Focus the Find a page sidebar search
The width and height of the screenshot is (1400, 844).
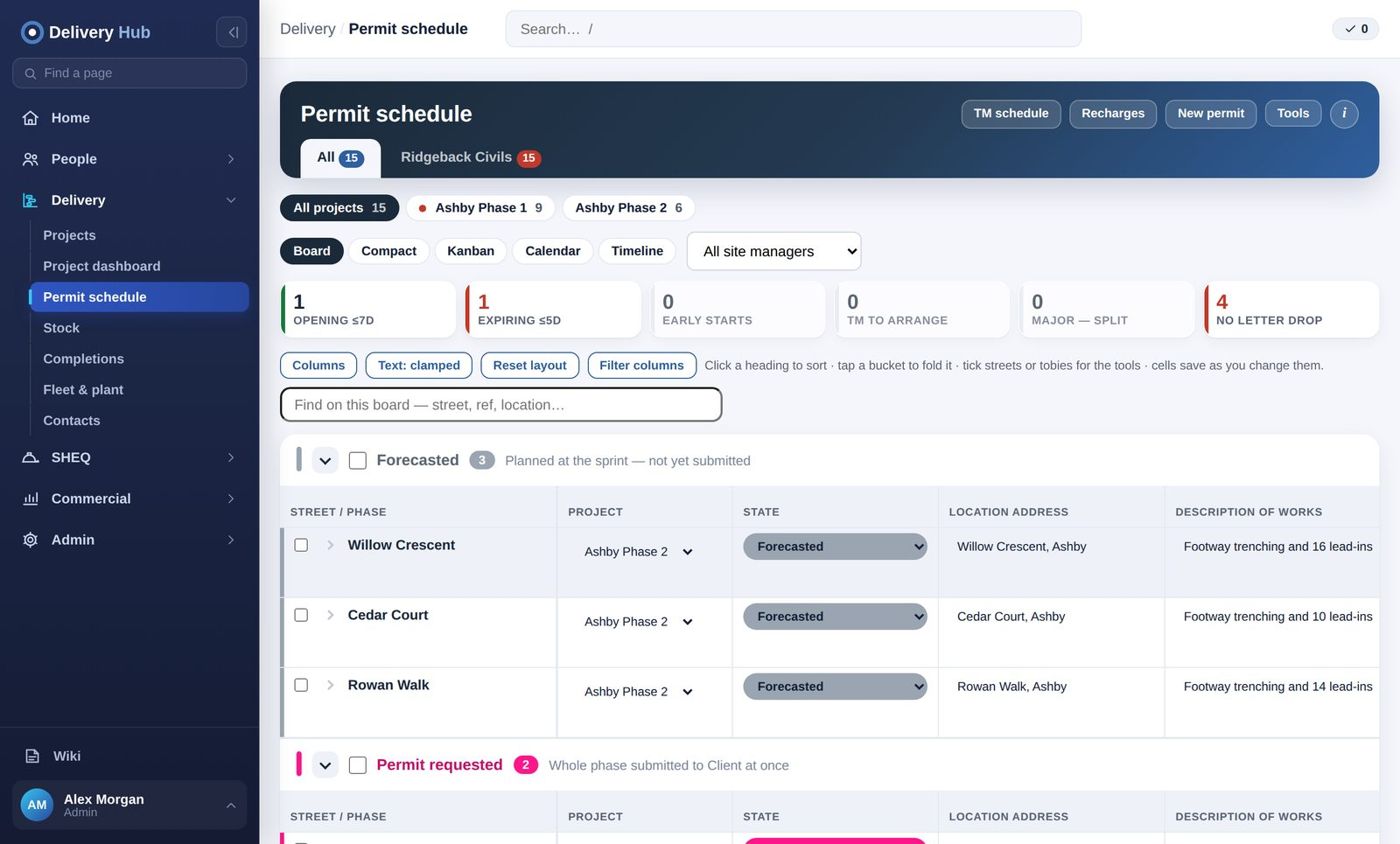[130, 73]
